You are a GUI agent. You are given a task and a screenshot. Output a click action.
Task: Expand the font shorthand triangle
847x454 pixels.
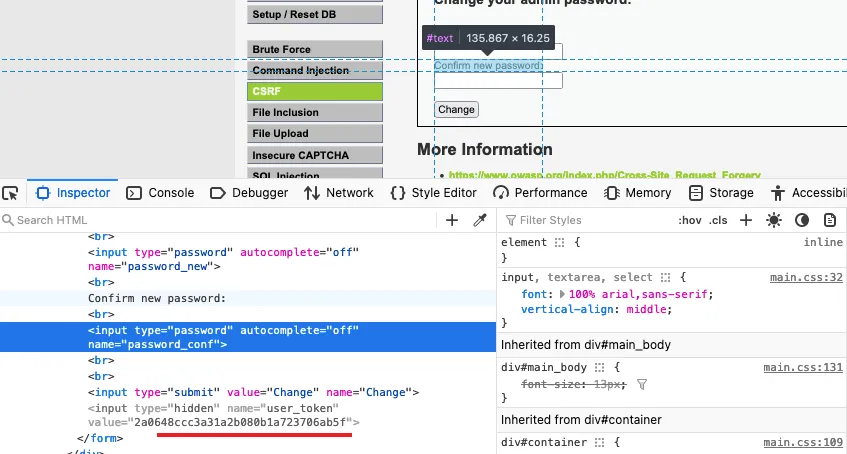point(562,295)
